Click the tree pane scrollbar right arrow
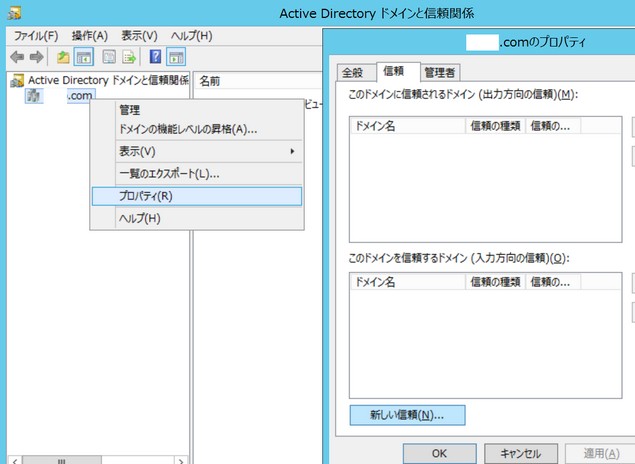The width and height of the screenshot is (635, 464). (x=181, y=461)
